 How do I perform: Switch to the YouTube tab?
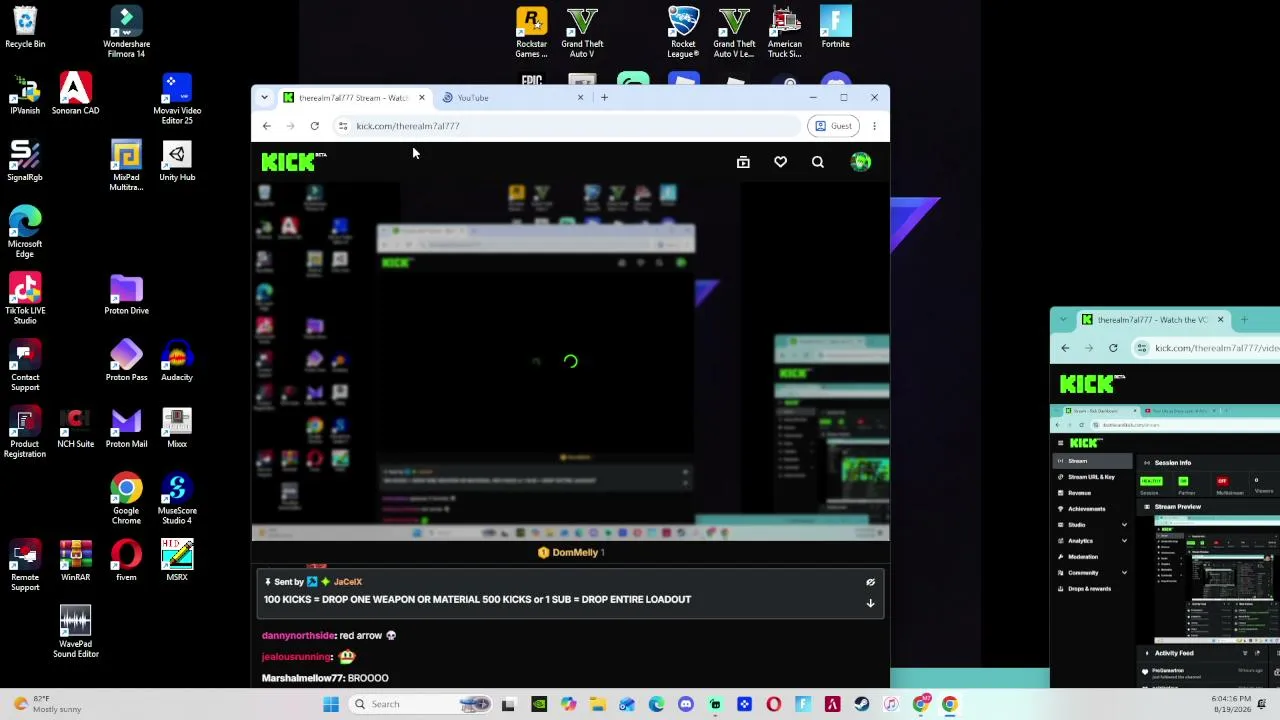[x=512, y=98]
